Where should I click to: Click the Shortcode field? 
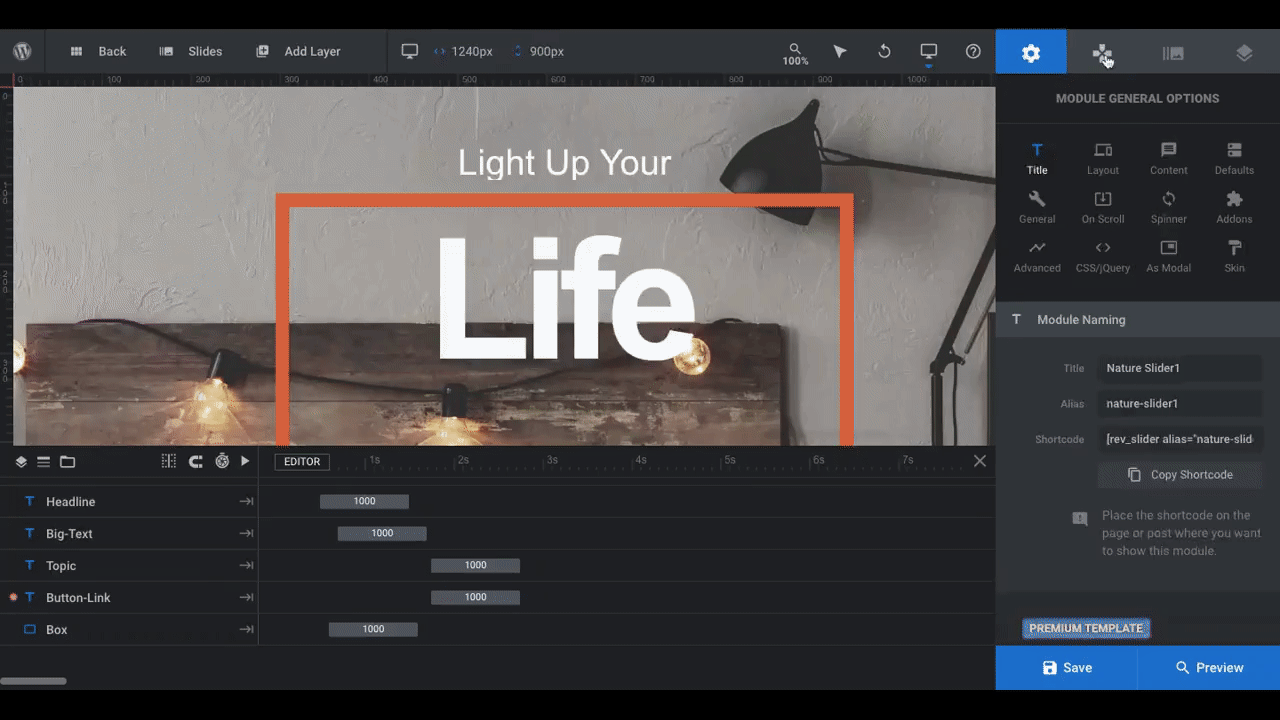[1179, 439]
